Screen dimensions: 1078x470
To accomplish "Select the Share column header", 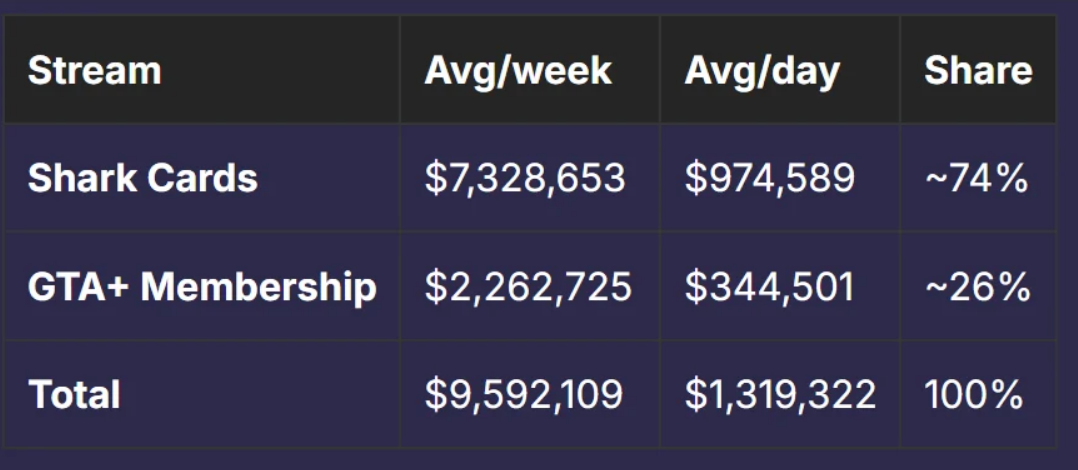I will point(977,71).
